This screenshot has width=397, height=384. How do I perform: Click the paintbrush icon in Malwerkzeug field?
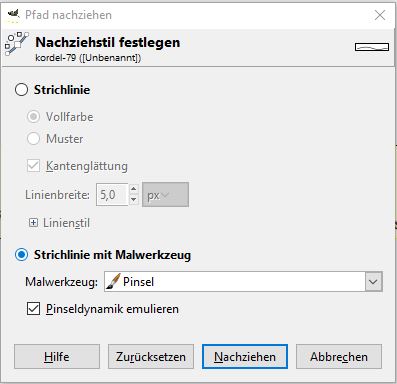pyautogui.click(x=113, y=282)
